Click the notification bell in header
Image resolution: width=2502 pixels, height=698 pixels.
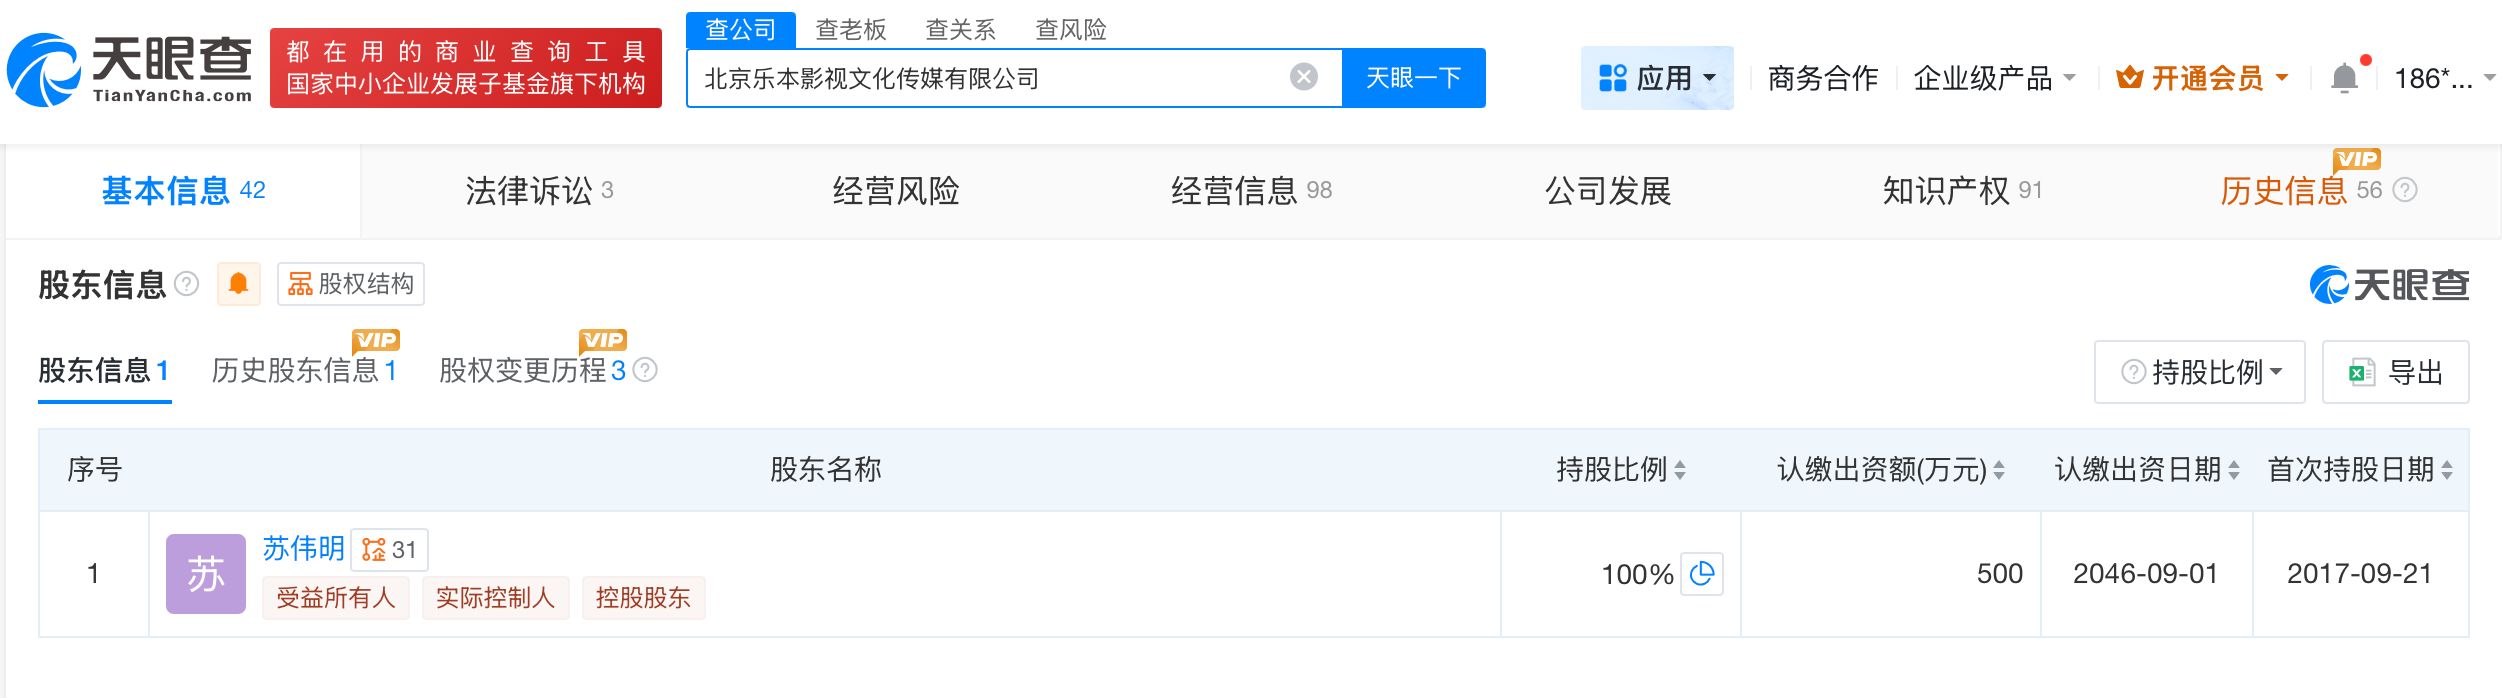coord(2344,78)
